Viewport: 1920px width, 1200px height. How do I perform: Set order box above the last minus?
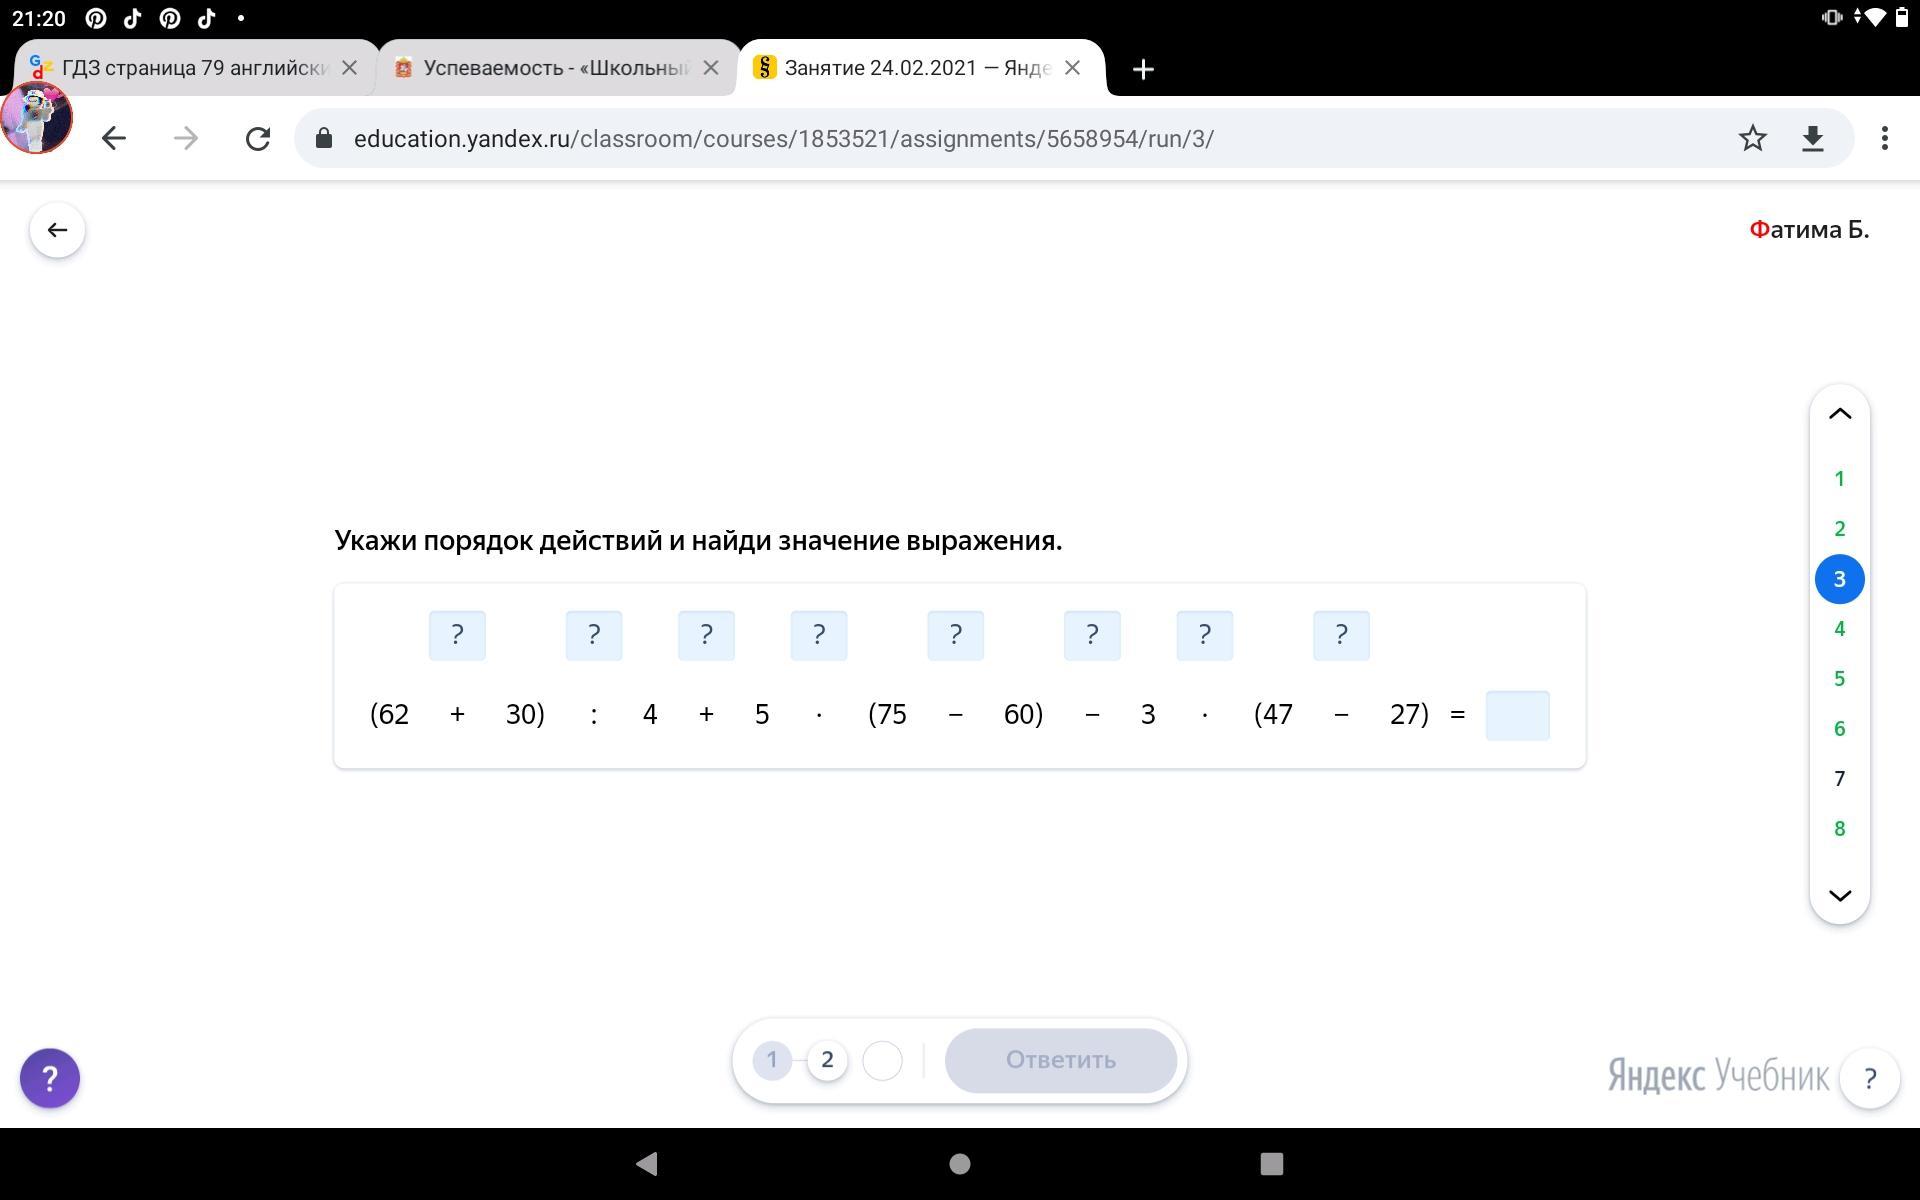click(1341, 635)
